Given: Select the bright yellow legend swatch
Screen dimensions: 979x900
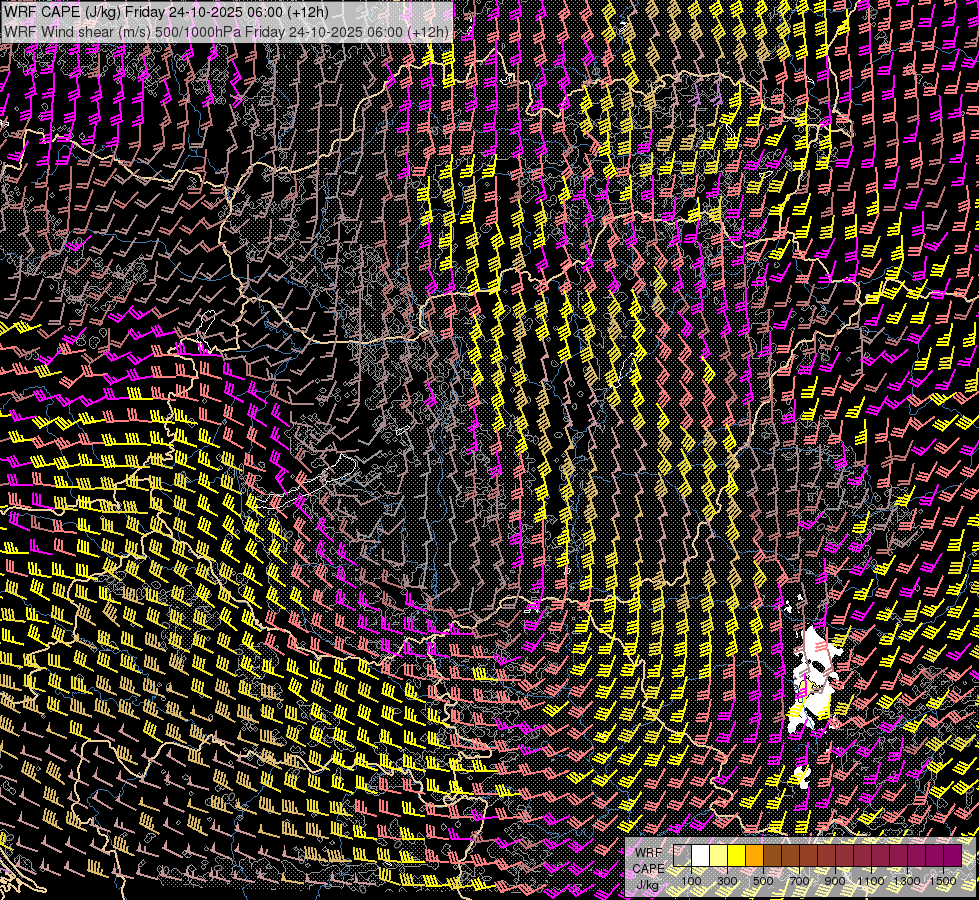Looking at the screenshot, I should pyautogui.click(x=737, y=855).
